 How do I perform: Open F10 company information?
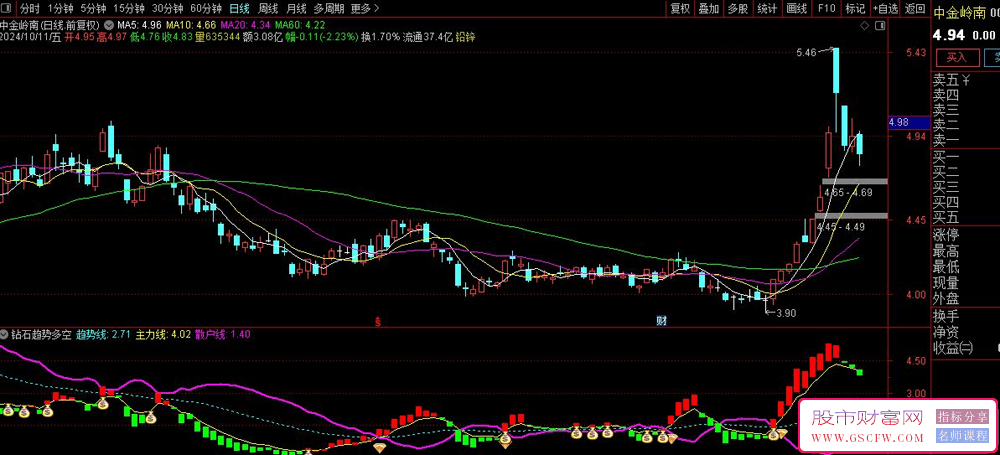(827, 8)
